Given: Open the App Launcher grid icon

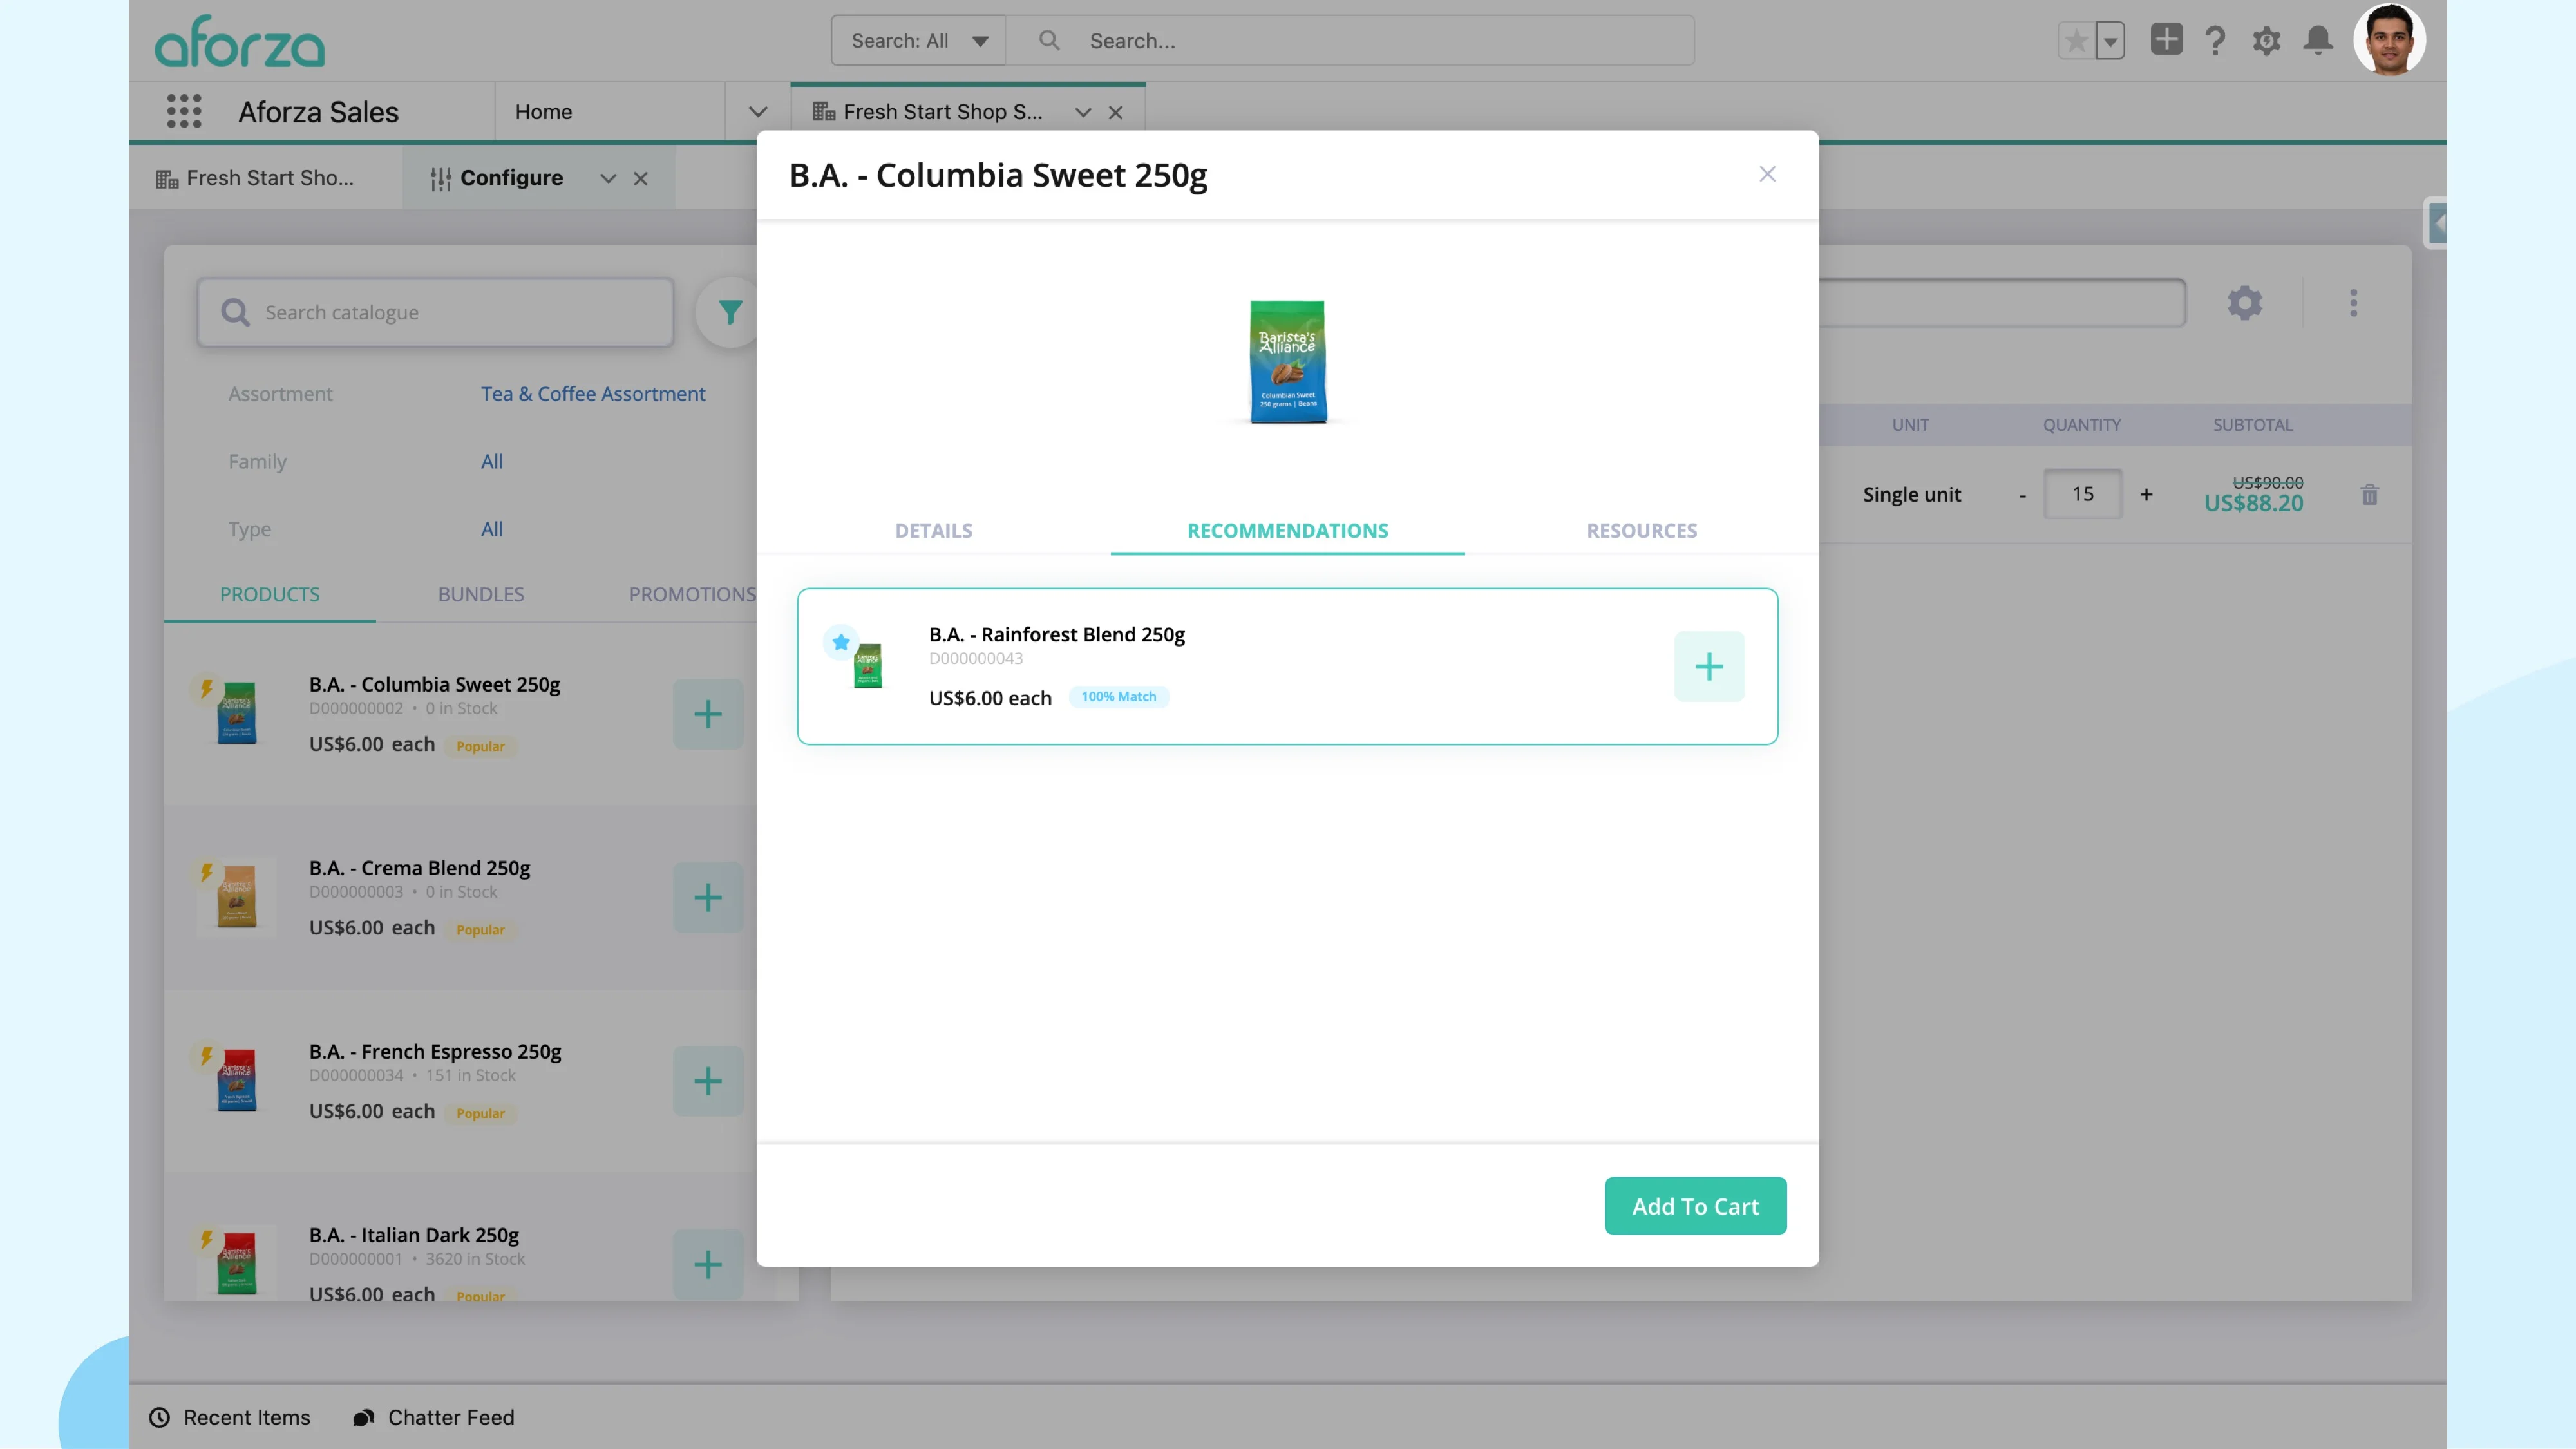Looking at the screenshot, I should pyautogui.click(x=184, y=111).
